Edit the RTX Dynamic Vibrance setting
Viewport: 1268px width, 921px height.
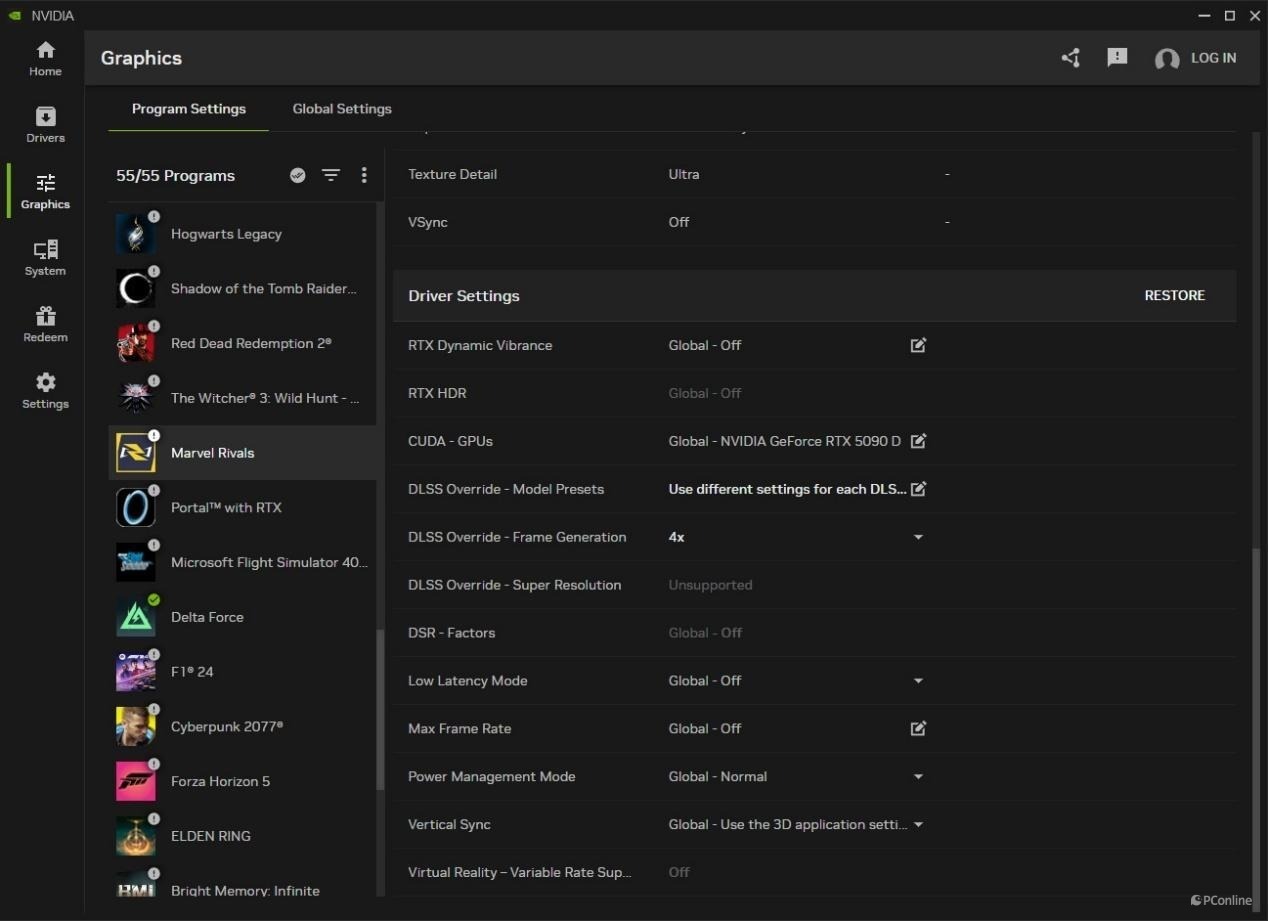[x=918, y=345]
